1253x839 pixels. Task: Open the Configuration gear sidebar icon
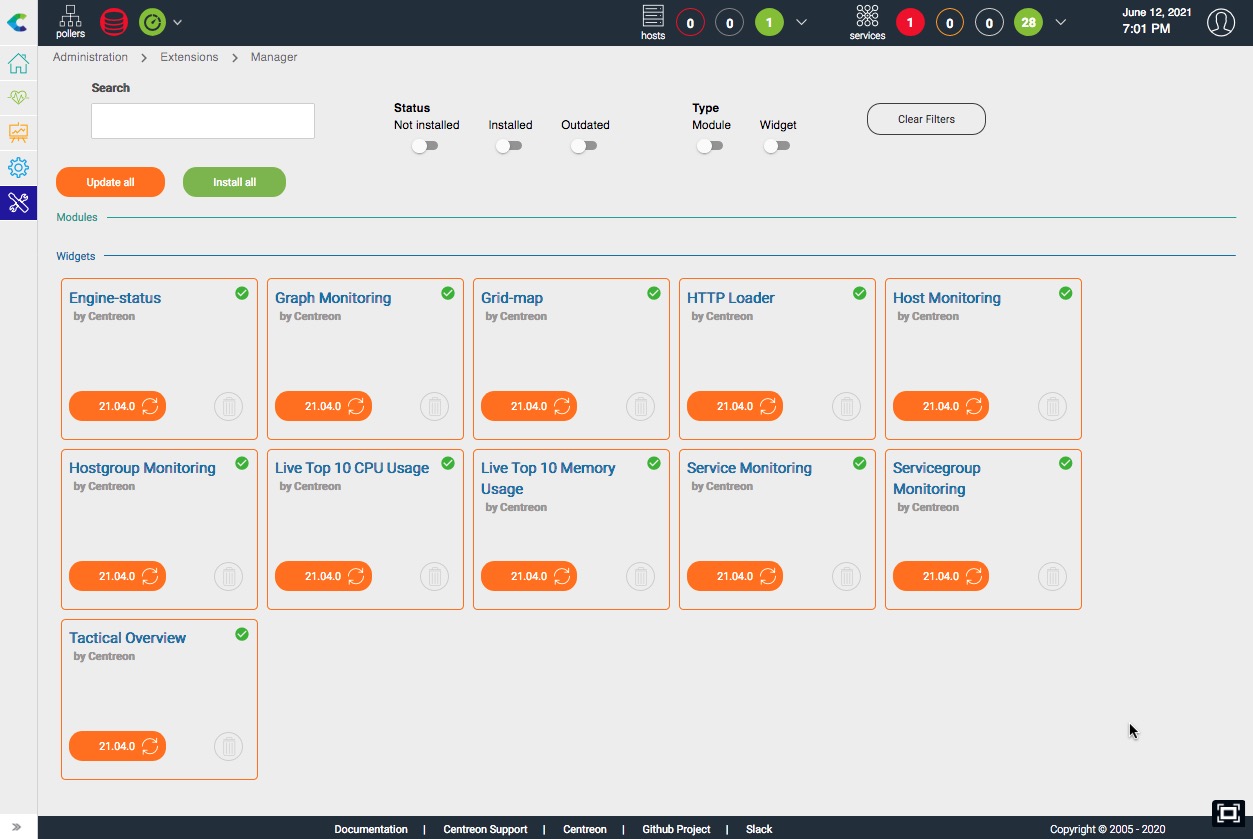(18, 167)
